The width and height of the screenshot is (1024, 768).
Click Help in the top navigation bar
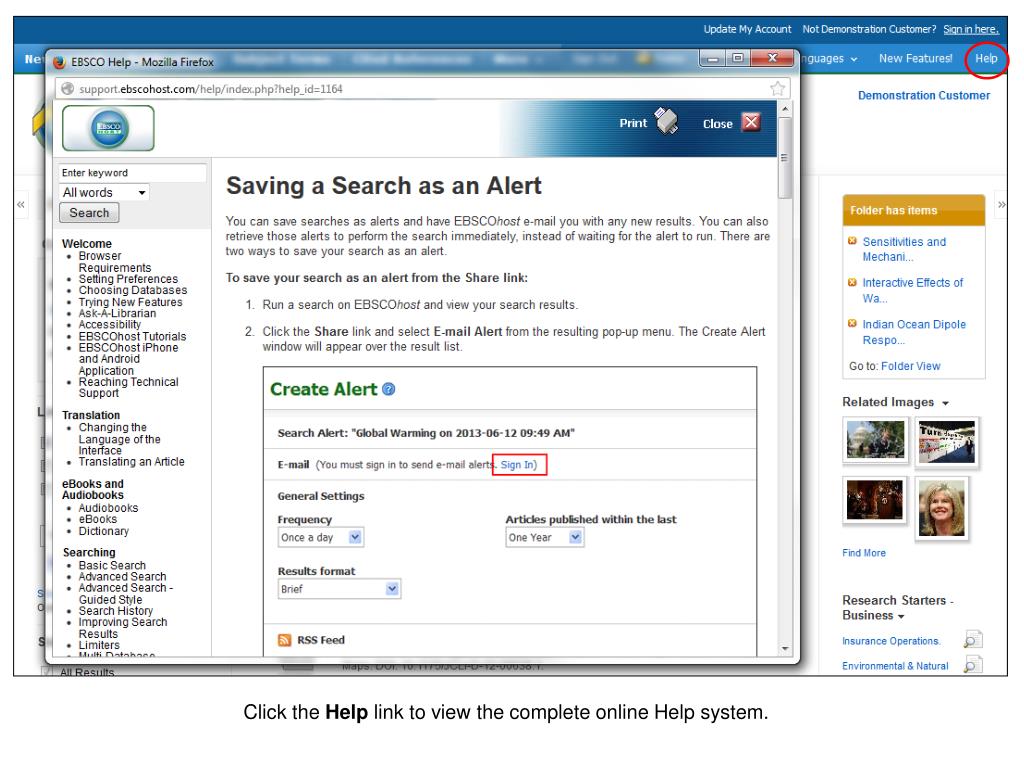tap(986, 58)
